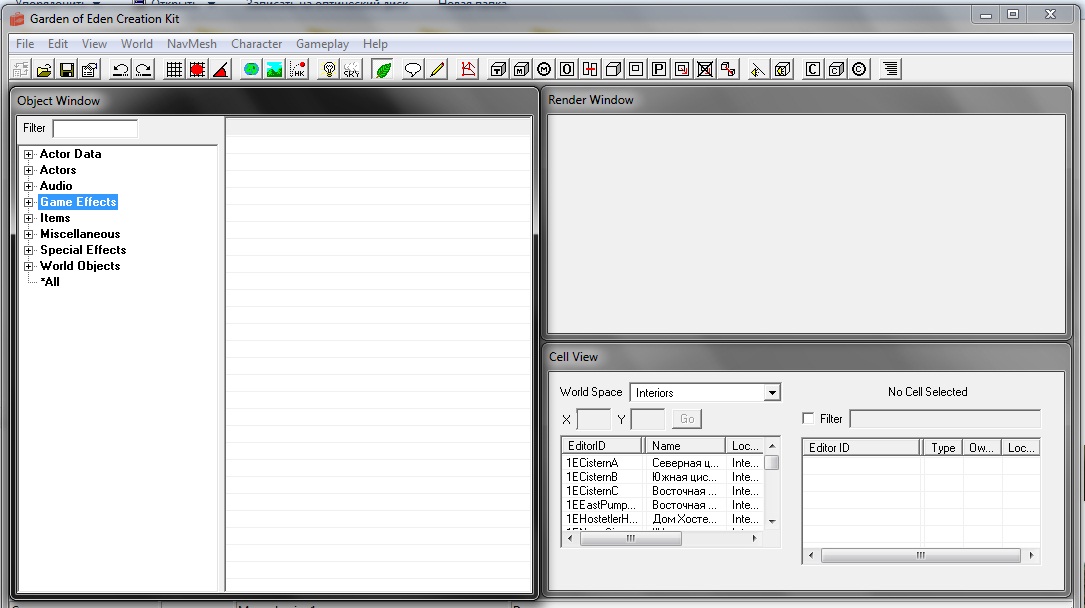Viewport: 1085px width, 608px height.
Task: Sort cell list by Name column
Action: (684, 446)
